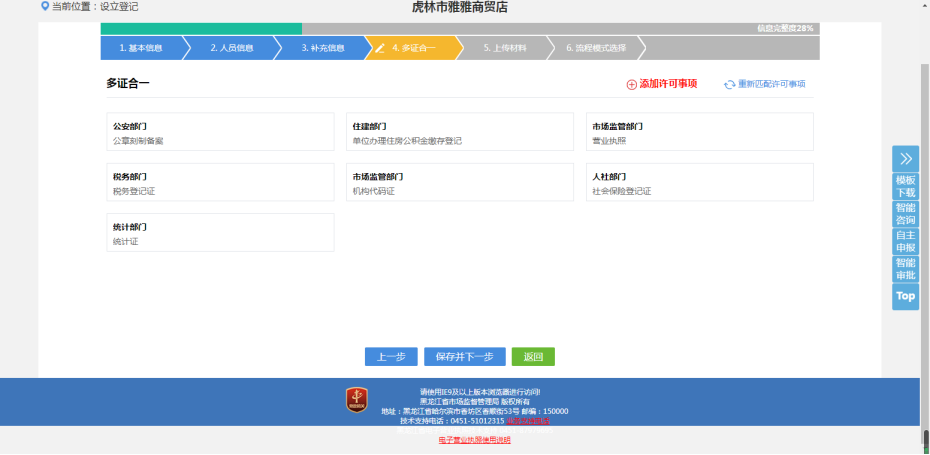Click 添加许可事项 link
This screenshot has height=455, width=930.
click(668, 84)
